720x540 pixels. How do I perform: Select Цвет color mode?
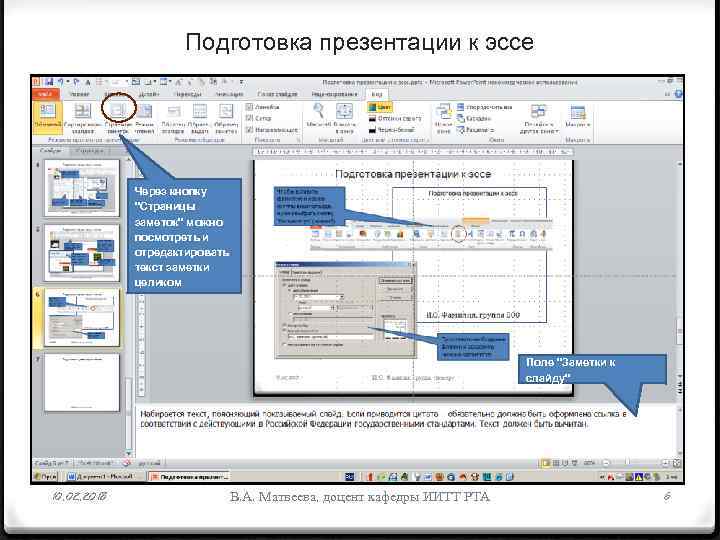(x=379, y=107)
